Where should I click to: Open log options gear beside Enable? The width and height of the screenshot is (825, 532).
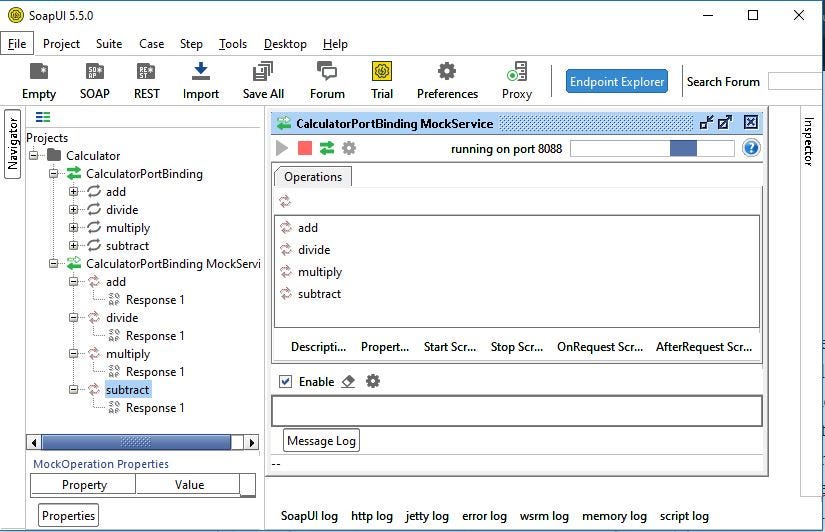point(373,381)
